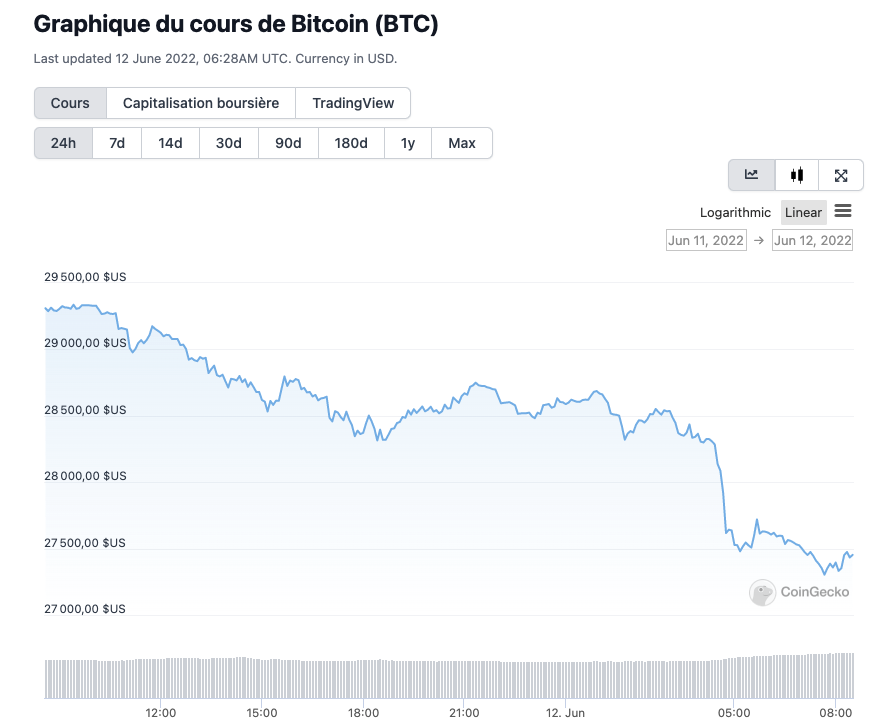Enable Logarithmic scale
873x726 pixels.
pos(735,212)
